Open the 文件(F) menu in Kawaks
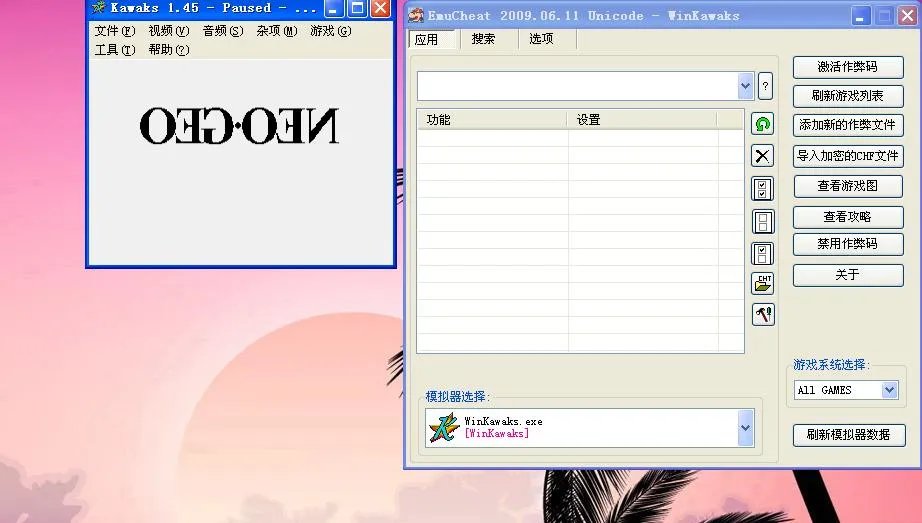 [115, 31]
